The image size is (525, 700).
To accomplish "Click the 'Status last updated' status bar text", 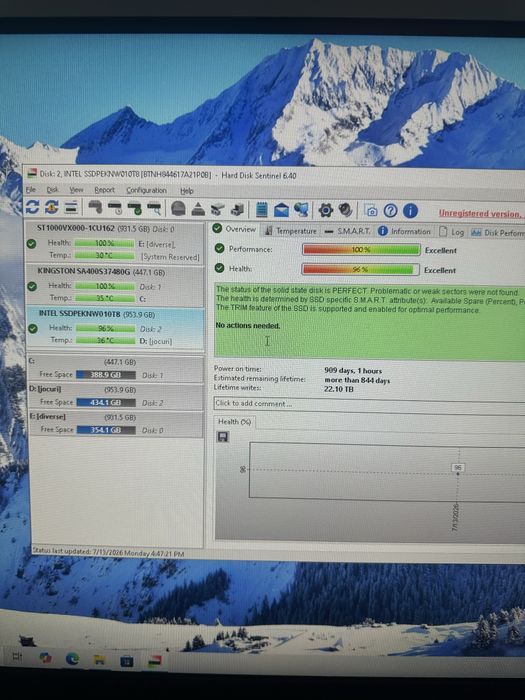I will tap(108, 553).
